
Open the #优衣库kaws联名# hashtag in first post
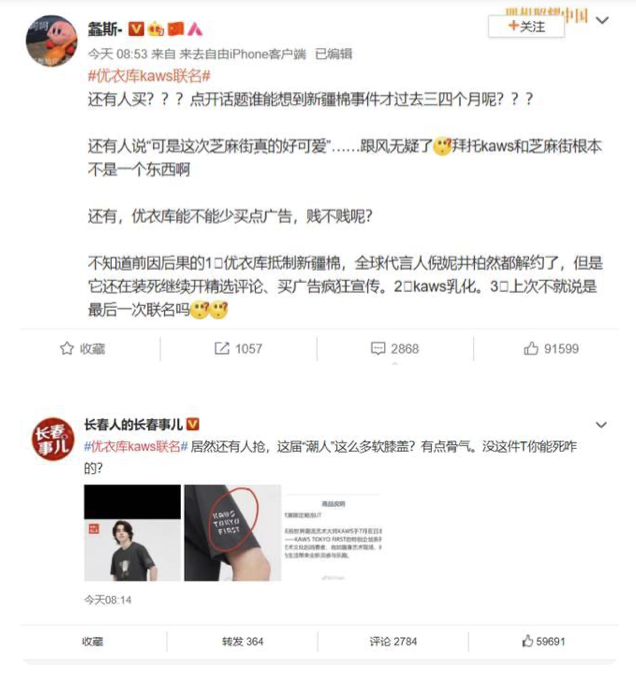point(149,76)
